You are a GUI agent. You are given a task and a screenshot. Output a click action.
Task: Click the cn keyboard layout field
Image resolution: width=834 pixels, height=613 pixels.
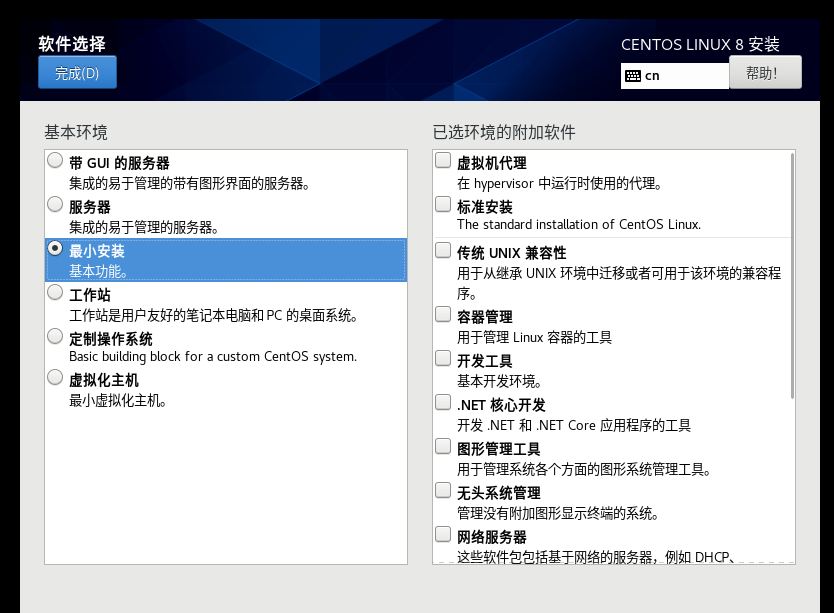click(x=685, y=76)
